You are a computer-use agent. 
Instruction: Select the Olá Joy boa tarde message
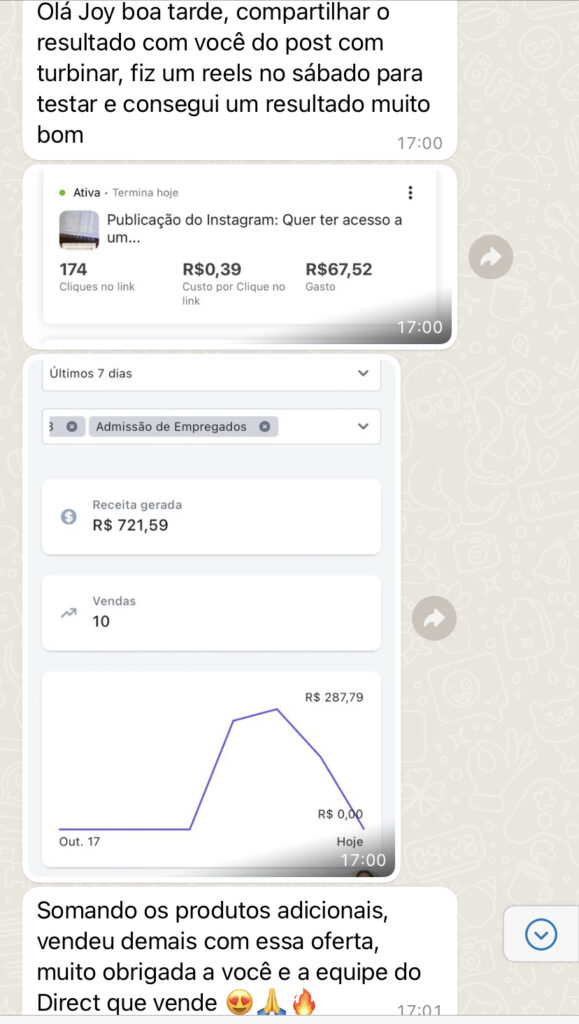240,78
